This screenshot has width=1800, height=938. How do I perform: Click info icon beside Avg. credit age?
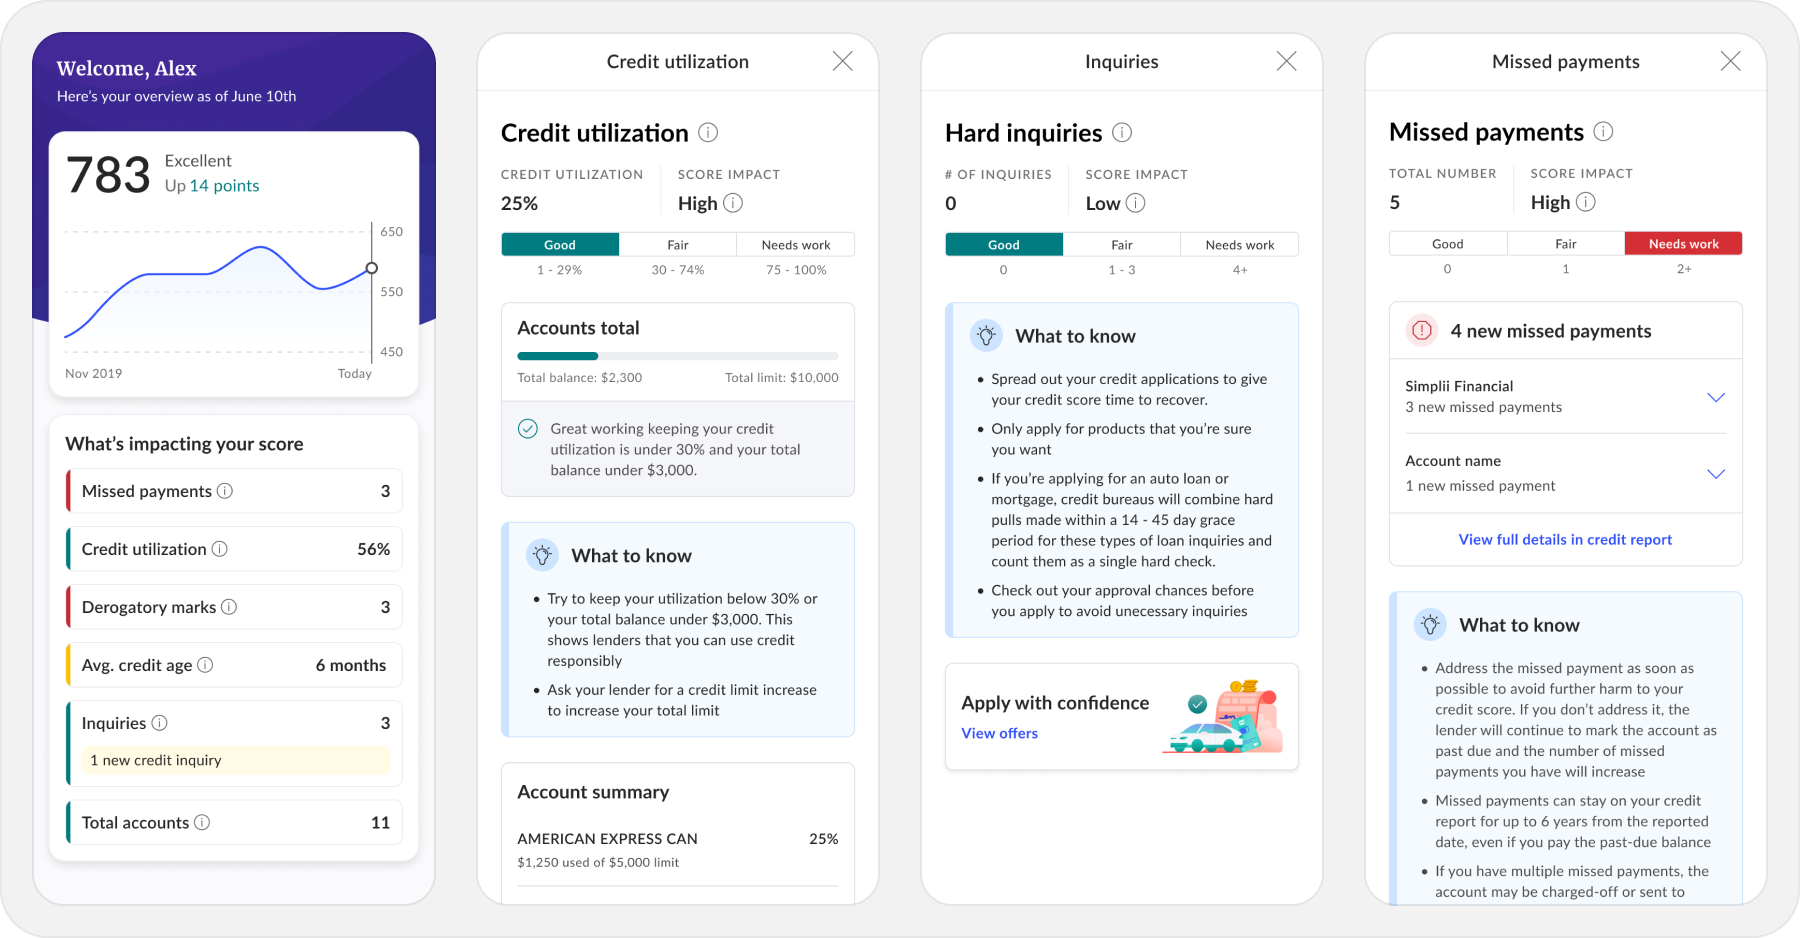pos(205,665)
